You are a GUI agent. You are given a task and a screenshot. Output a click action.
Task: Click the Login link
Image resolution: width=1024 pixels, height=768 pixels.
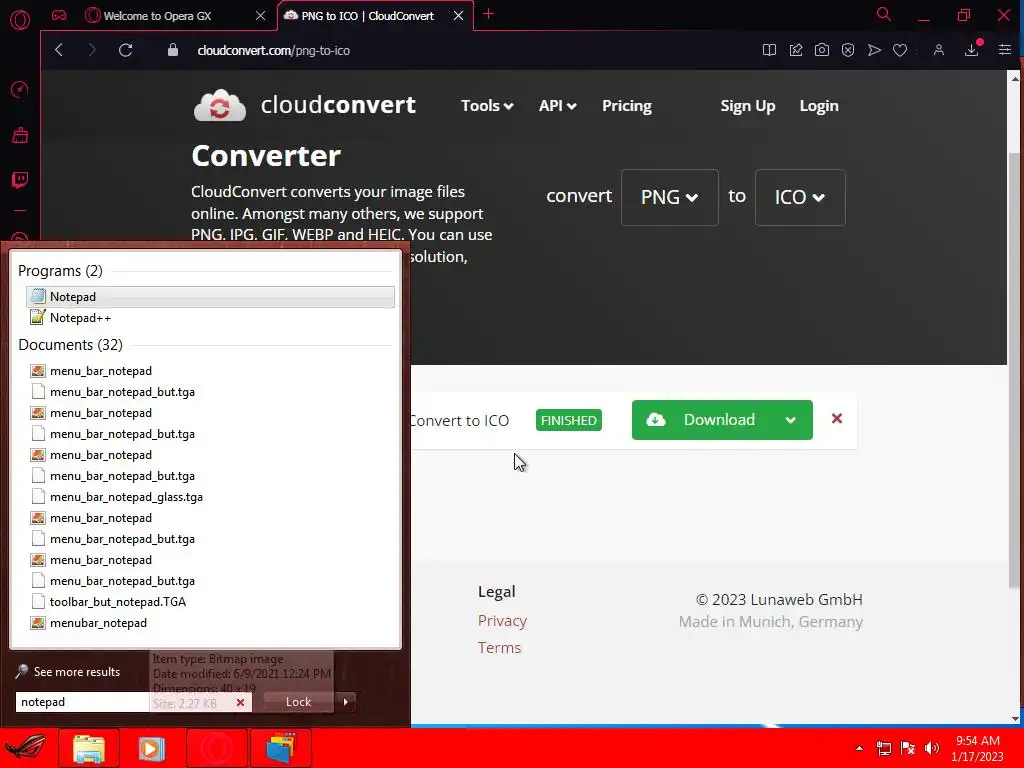coord(819,106)
